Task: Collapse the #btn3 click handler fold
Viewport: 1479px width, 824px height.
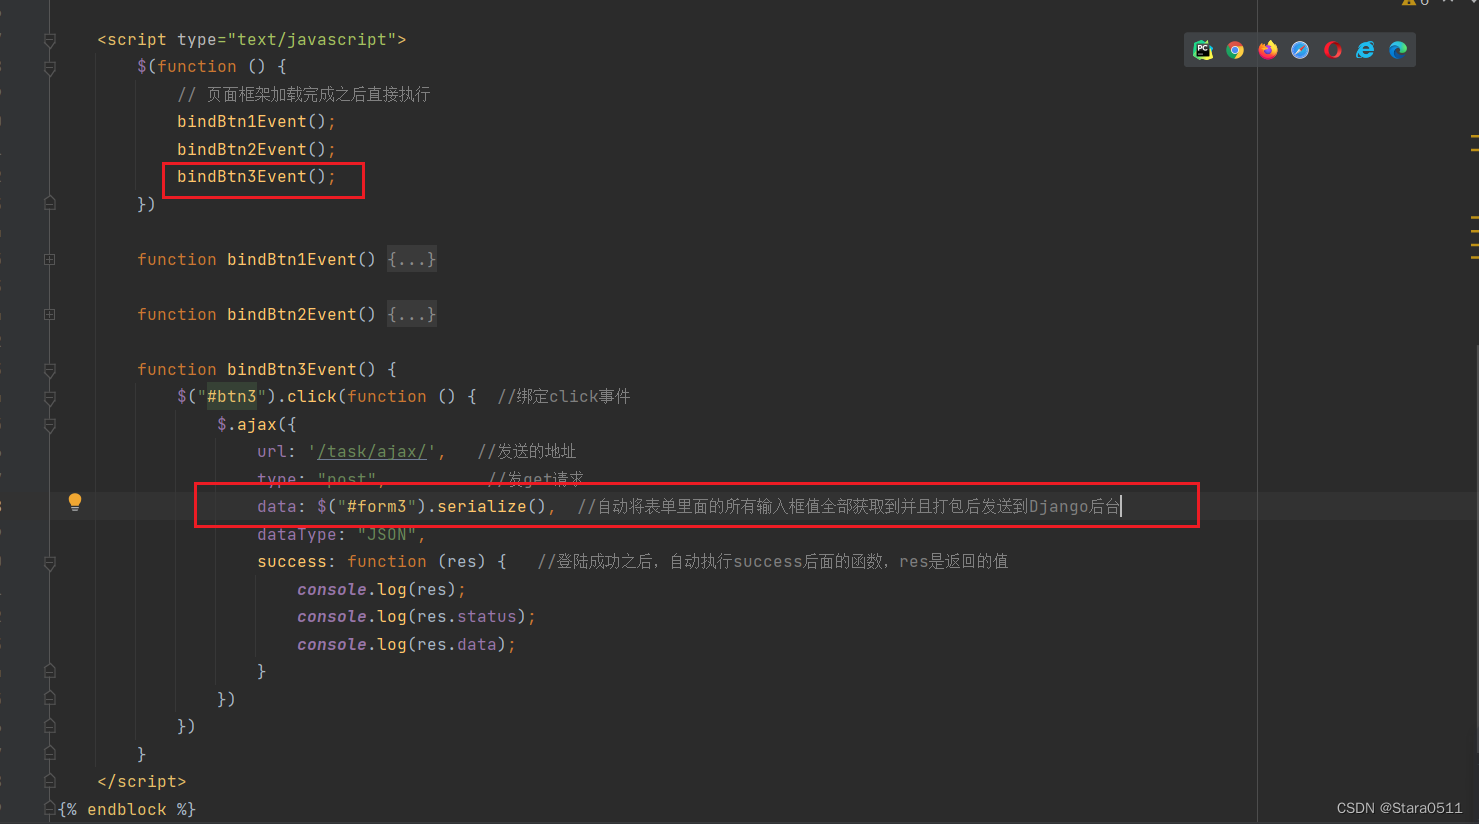Action: point(49,397)
